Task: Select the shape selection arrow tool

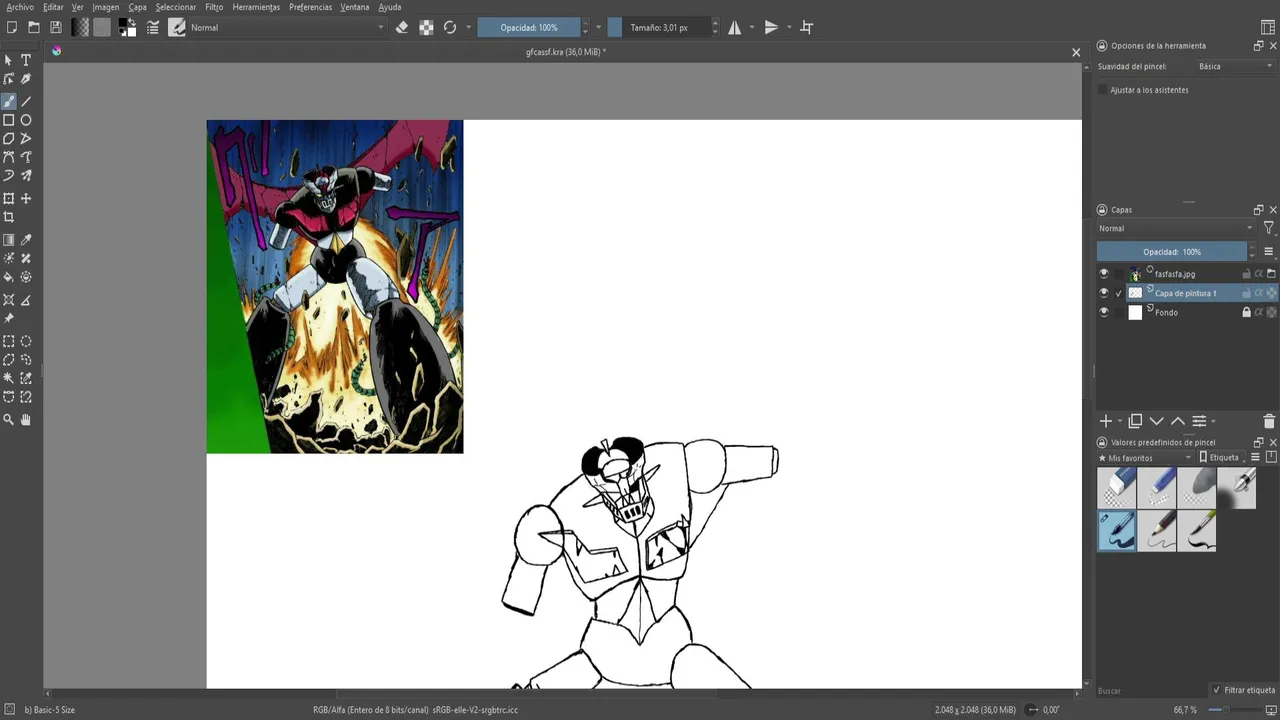Action: [x=9, y=60]
